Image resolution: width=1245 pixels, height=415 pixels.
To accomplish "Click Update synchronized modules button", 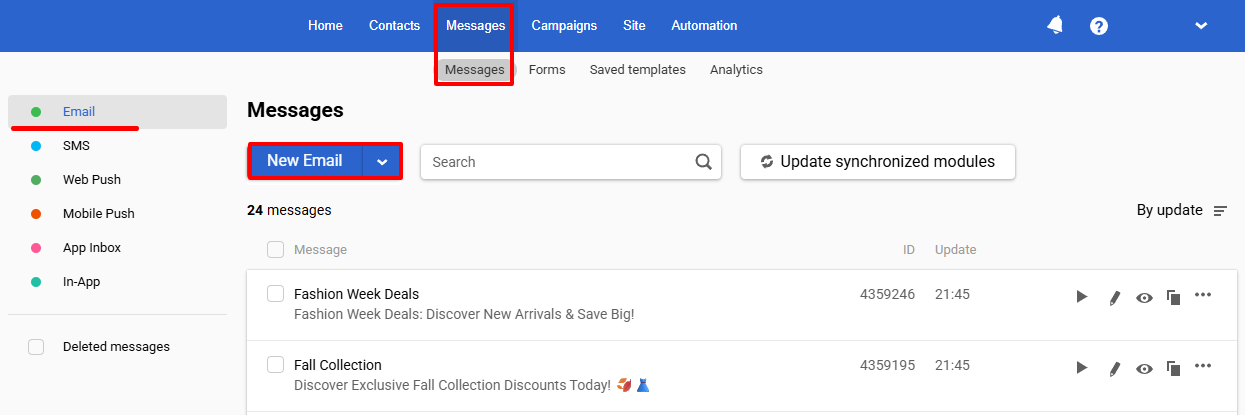I will (878, 161).
